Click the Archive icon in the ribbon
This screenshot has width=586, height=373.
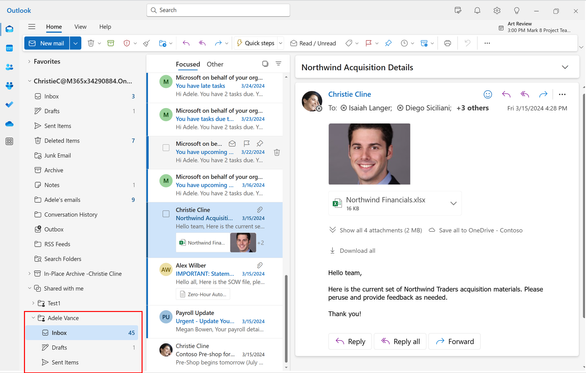111,43
